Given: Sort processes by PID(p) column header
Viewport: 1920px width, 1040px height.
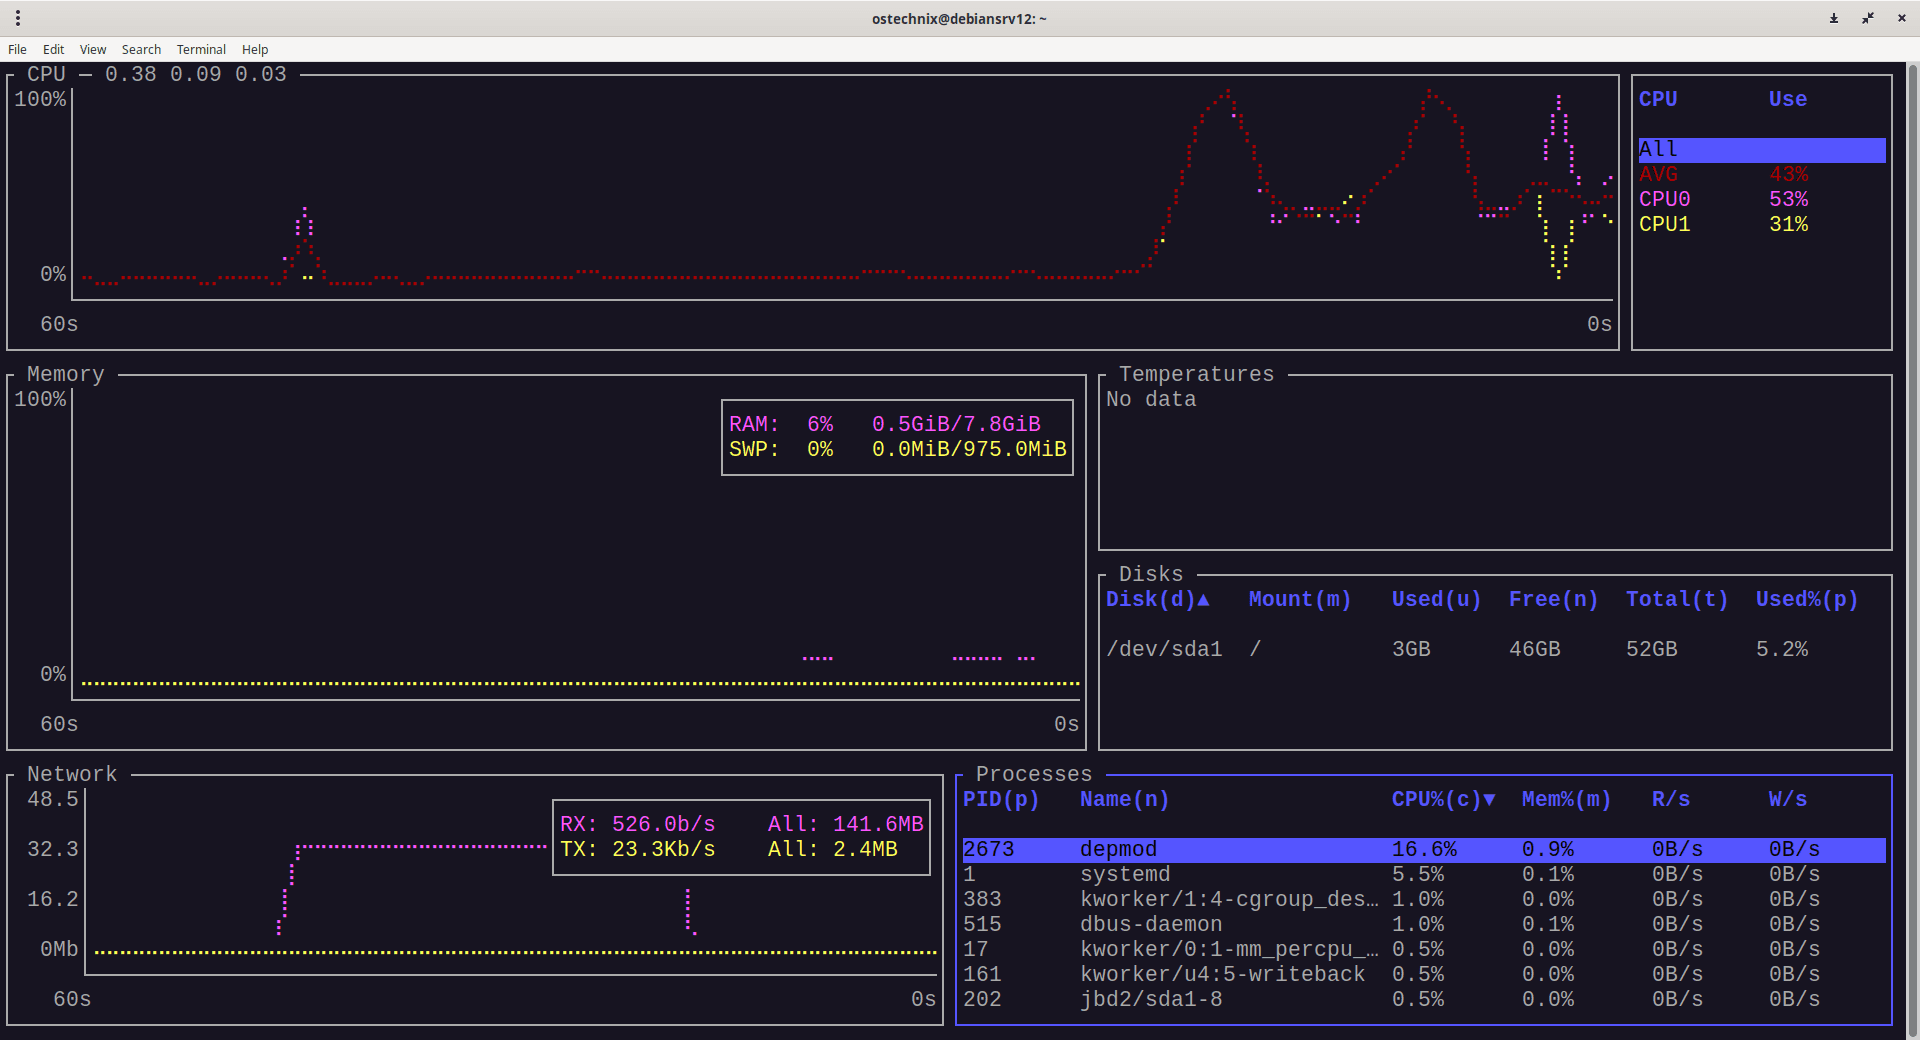Looking at the screenshot, I should pyautogui.click(x=1000, y=799).
